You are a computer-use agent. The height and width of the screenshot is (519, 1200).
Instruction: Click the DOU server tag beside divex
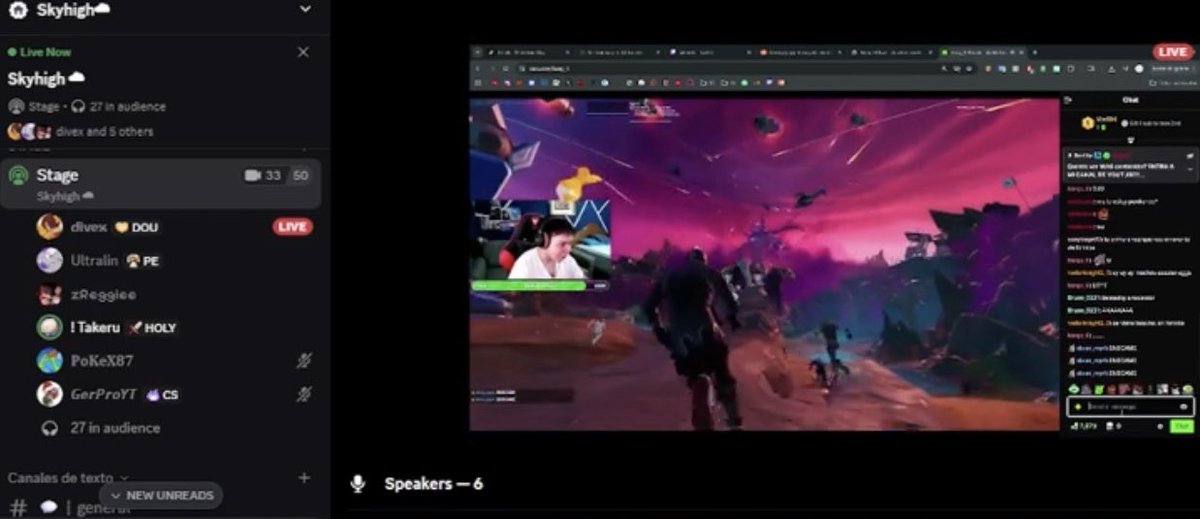click(136, 227)
